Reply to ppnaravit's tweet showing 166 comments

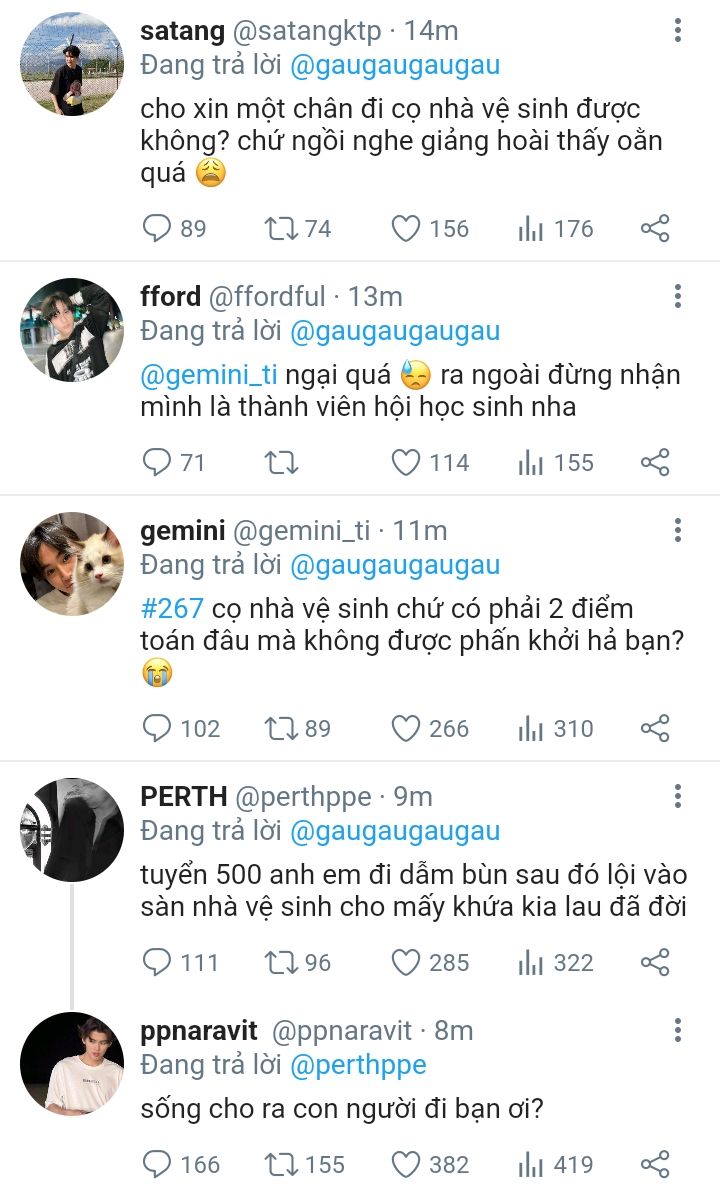click(157, 1165)
